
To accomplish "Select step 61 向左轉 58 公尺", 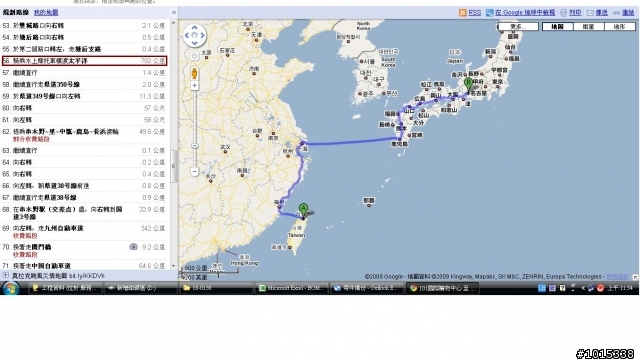I will click(x=84, y=120).
